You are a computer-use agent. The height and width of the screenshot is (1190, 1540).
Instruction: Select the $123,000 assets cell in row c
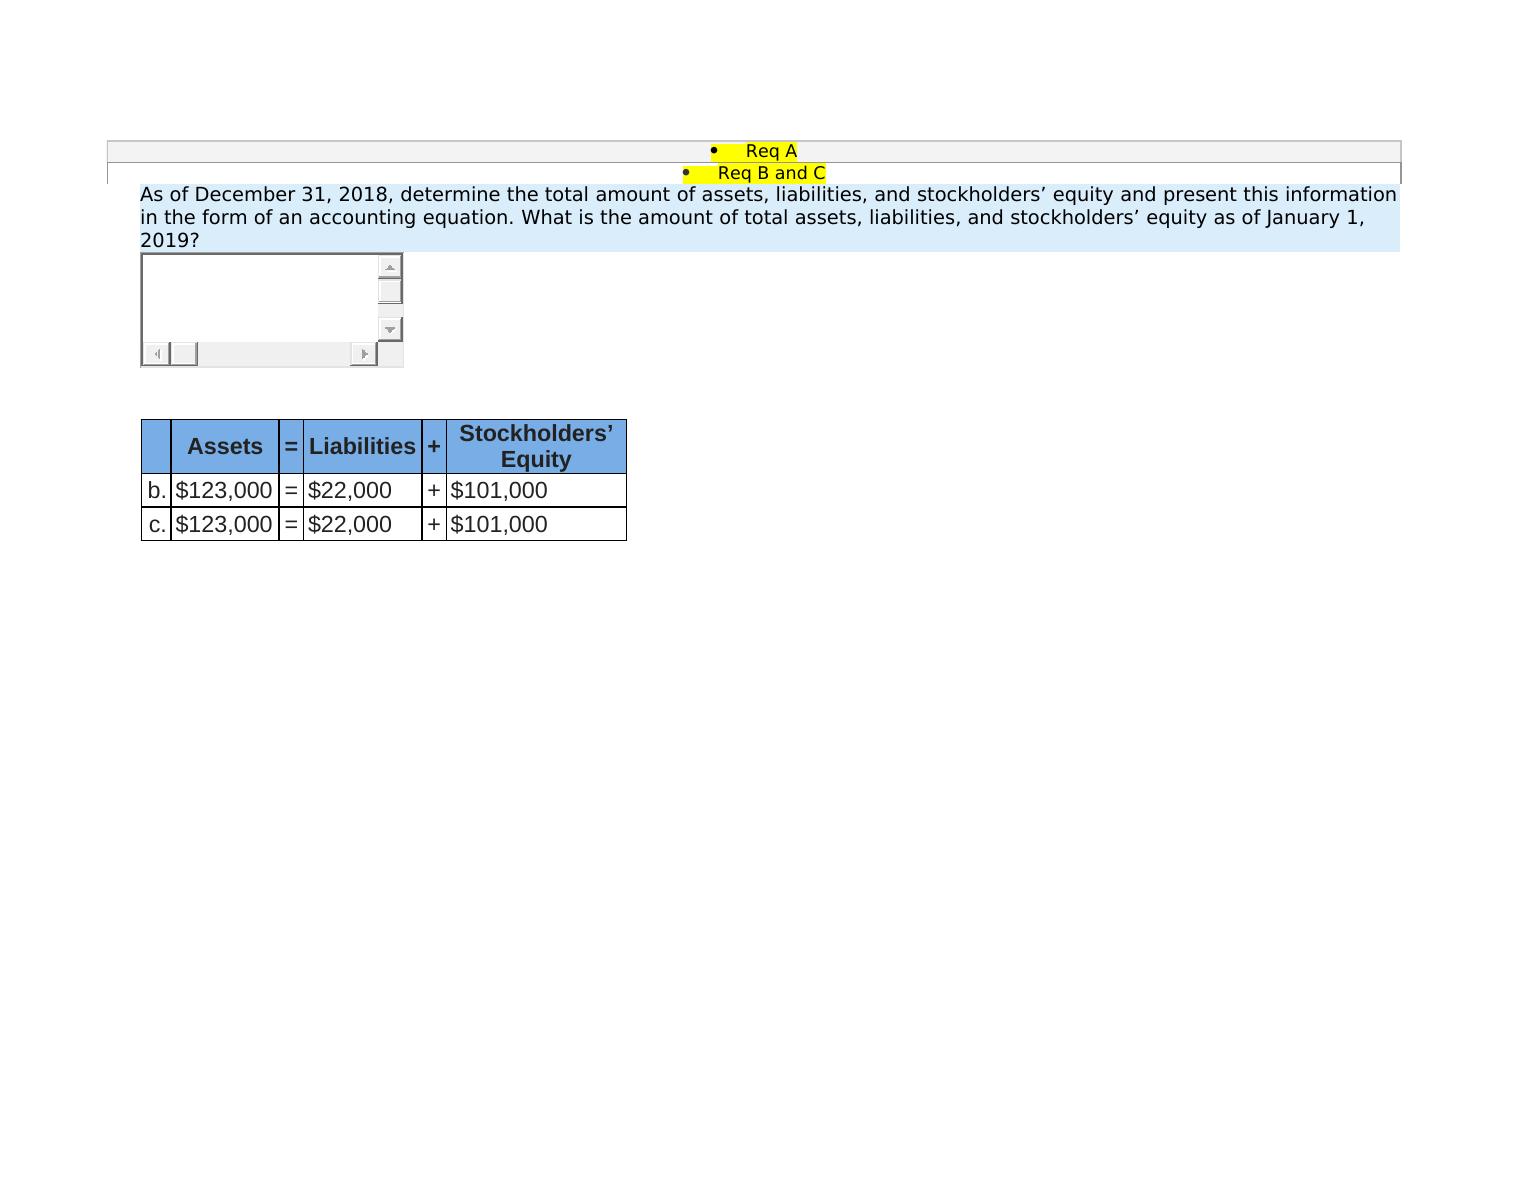(224, 525)
